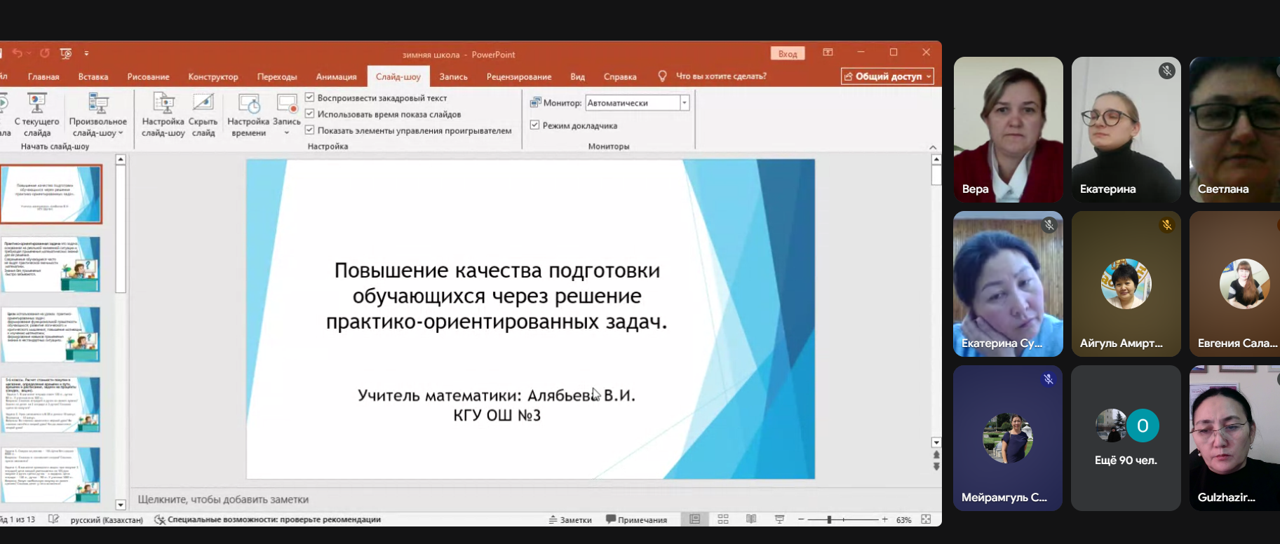Viewport: 1280px width, 544px height.
Task: Disable Режим докладчика checkbox
Action: coord(534,126)
